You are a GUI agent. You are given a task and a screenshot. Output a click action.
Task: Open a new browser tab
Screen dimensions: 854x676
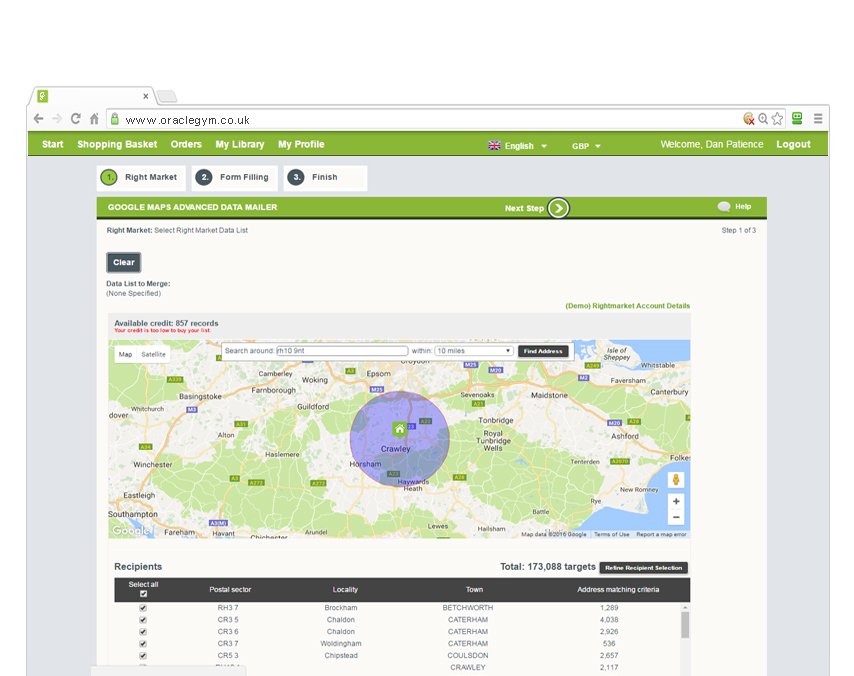167,97
